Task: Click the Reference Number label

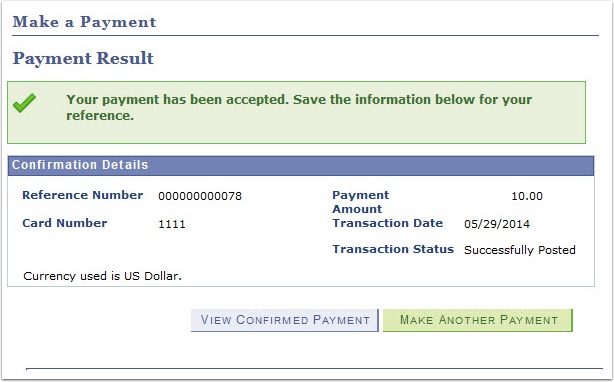Action: (x=83, y=195)
